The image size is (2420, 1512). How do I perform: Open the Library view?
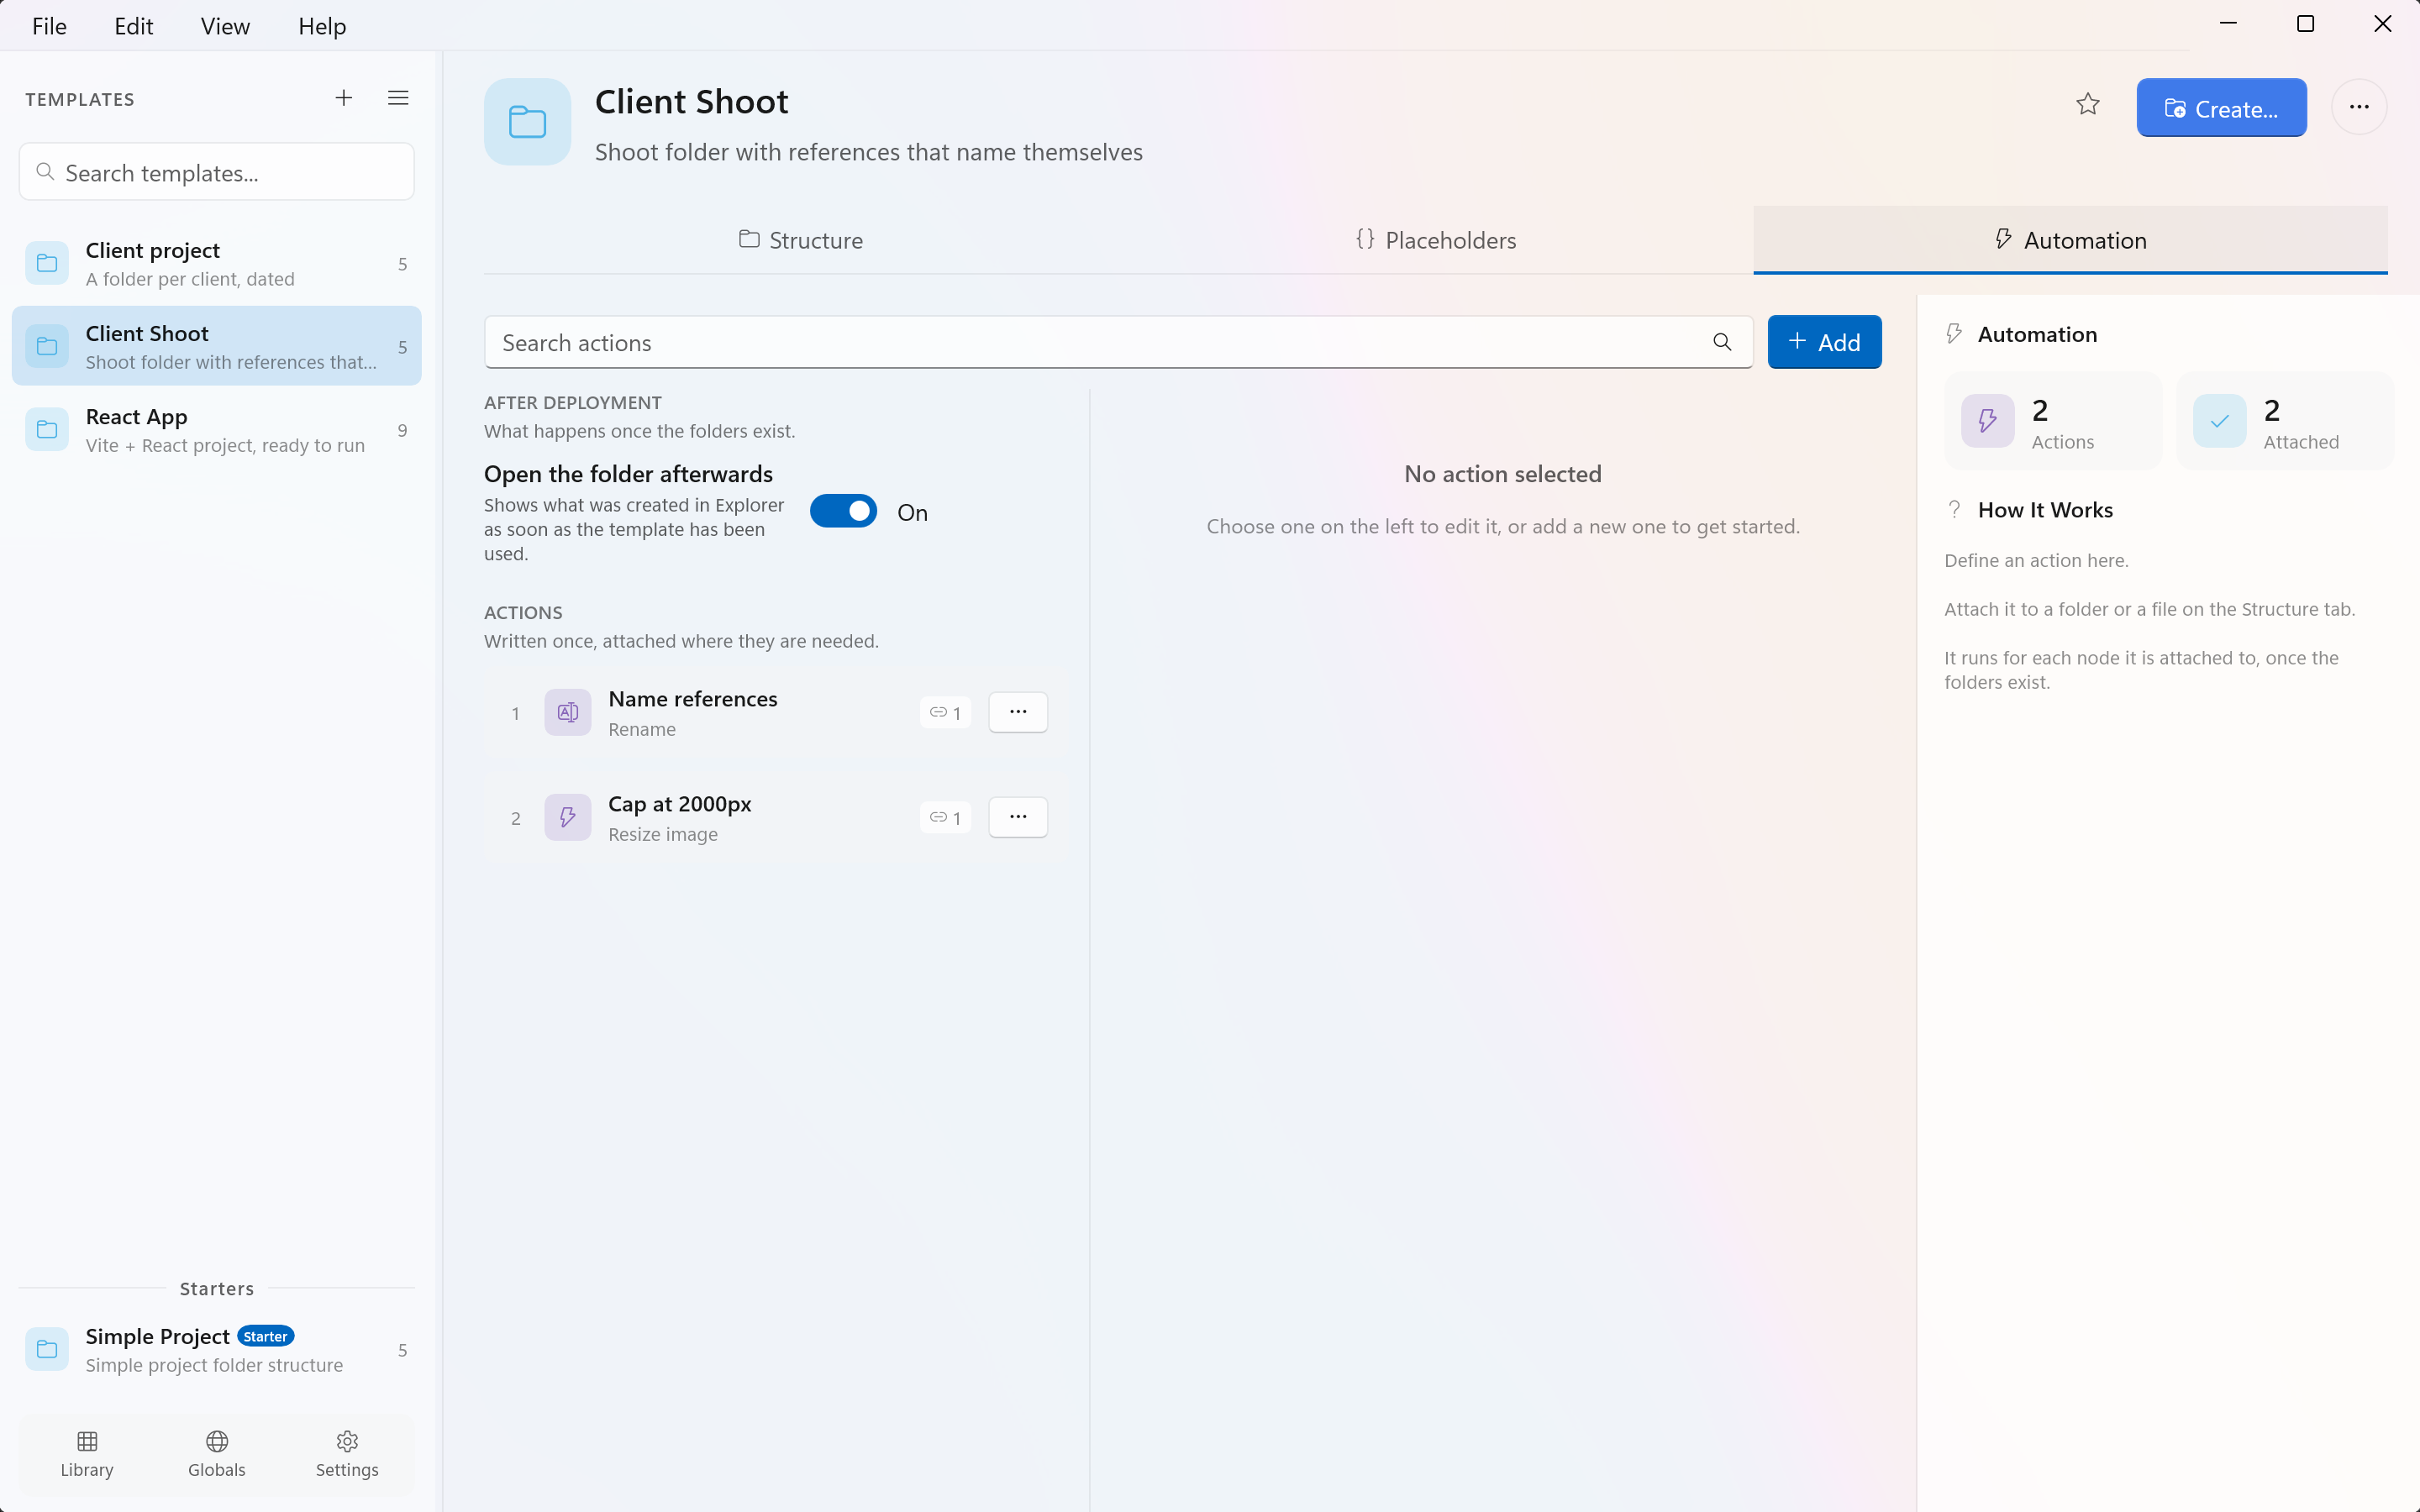(87, 1454)
